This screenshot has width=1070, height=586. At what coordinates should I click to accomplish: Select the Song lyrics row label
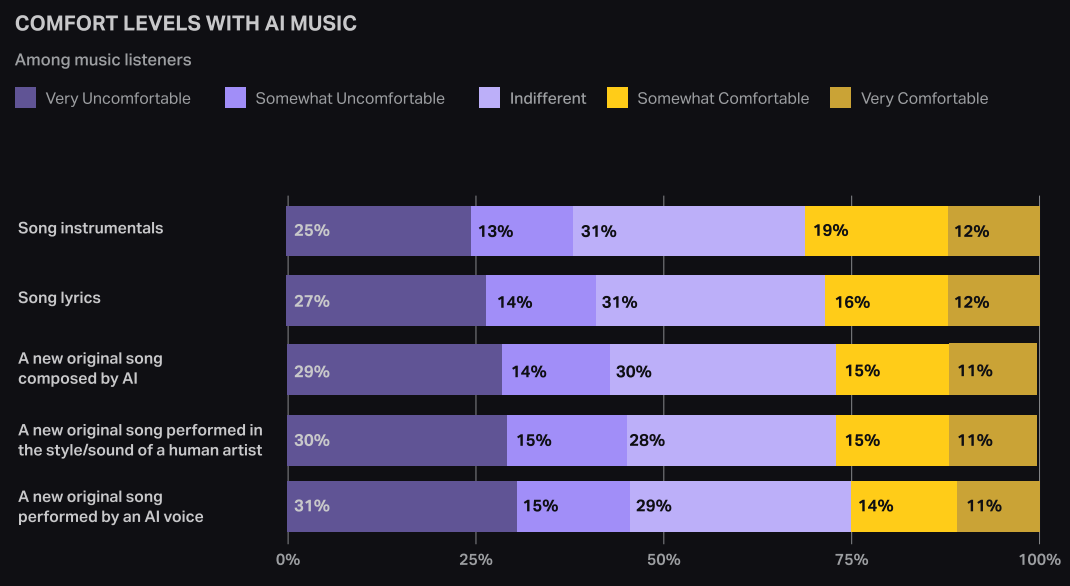pyautogui.click(x=59, y=297)
